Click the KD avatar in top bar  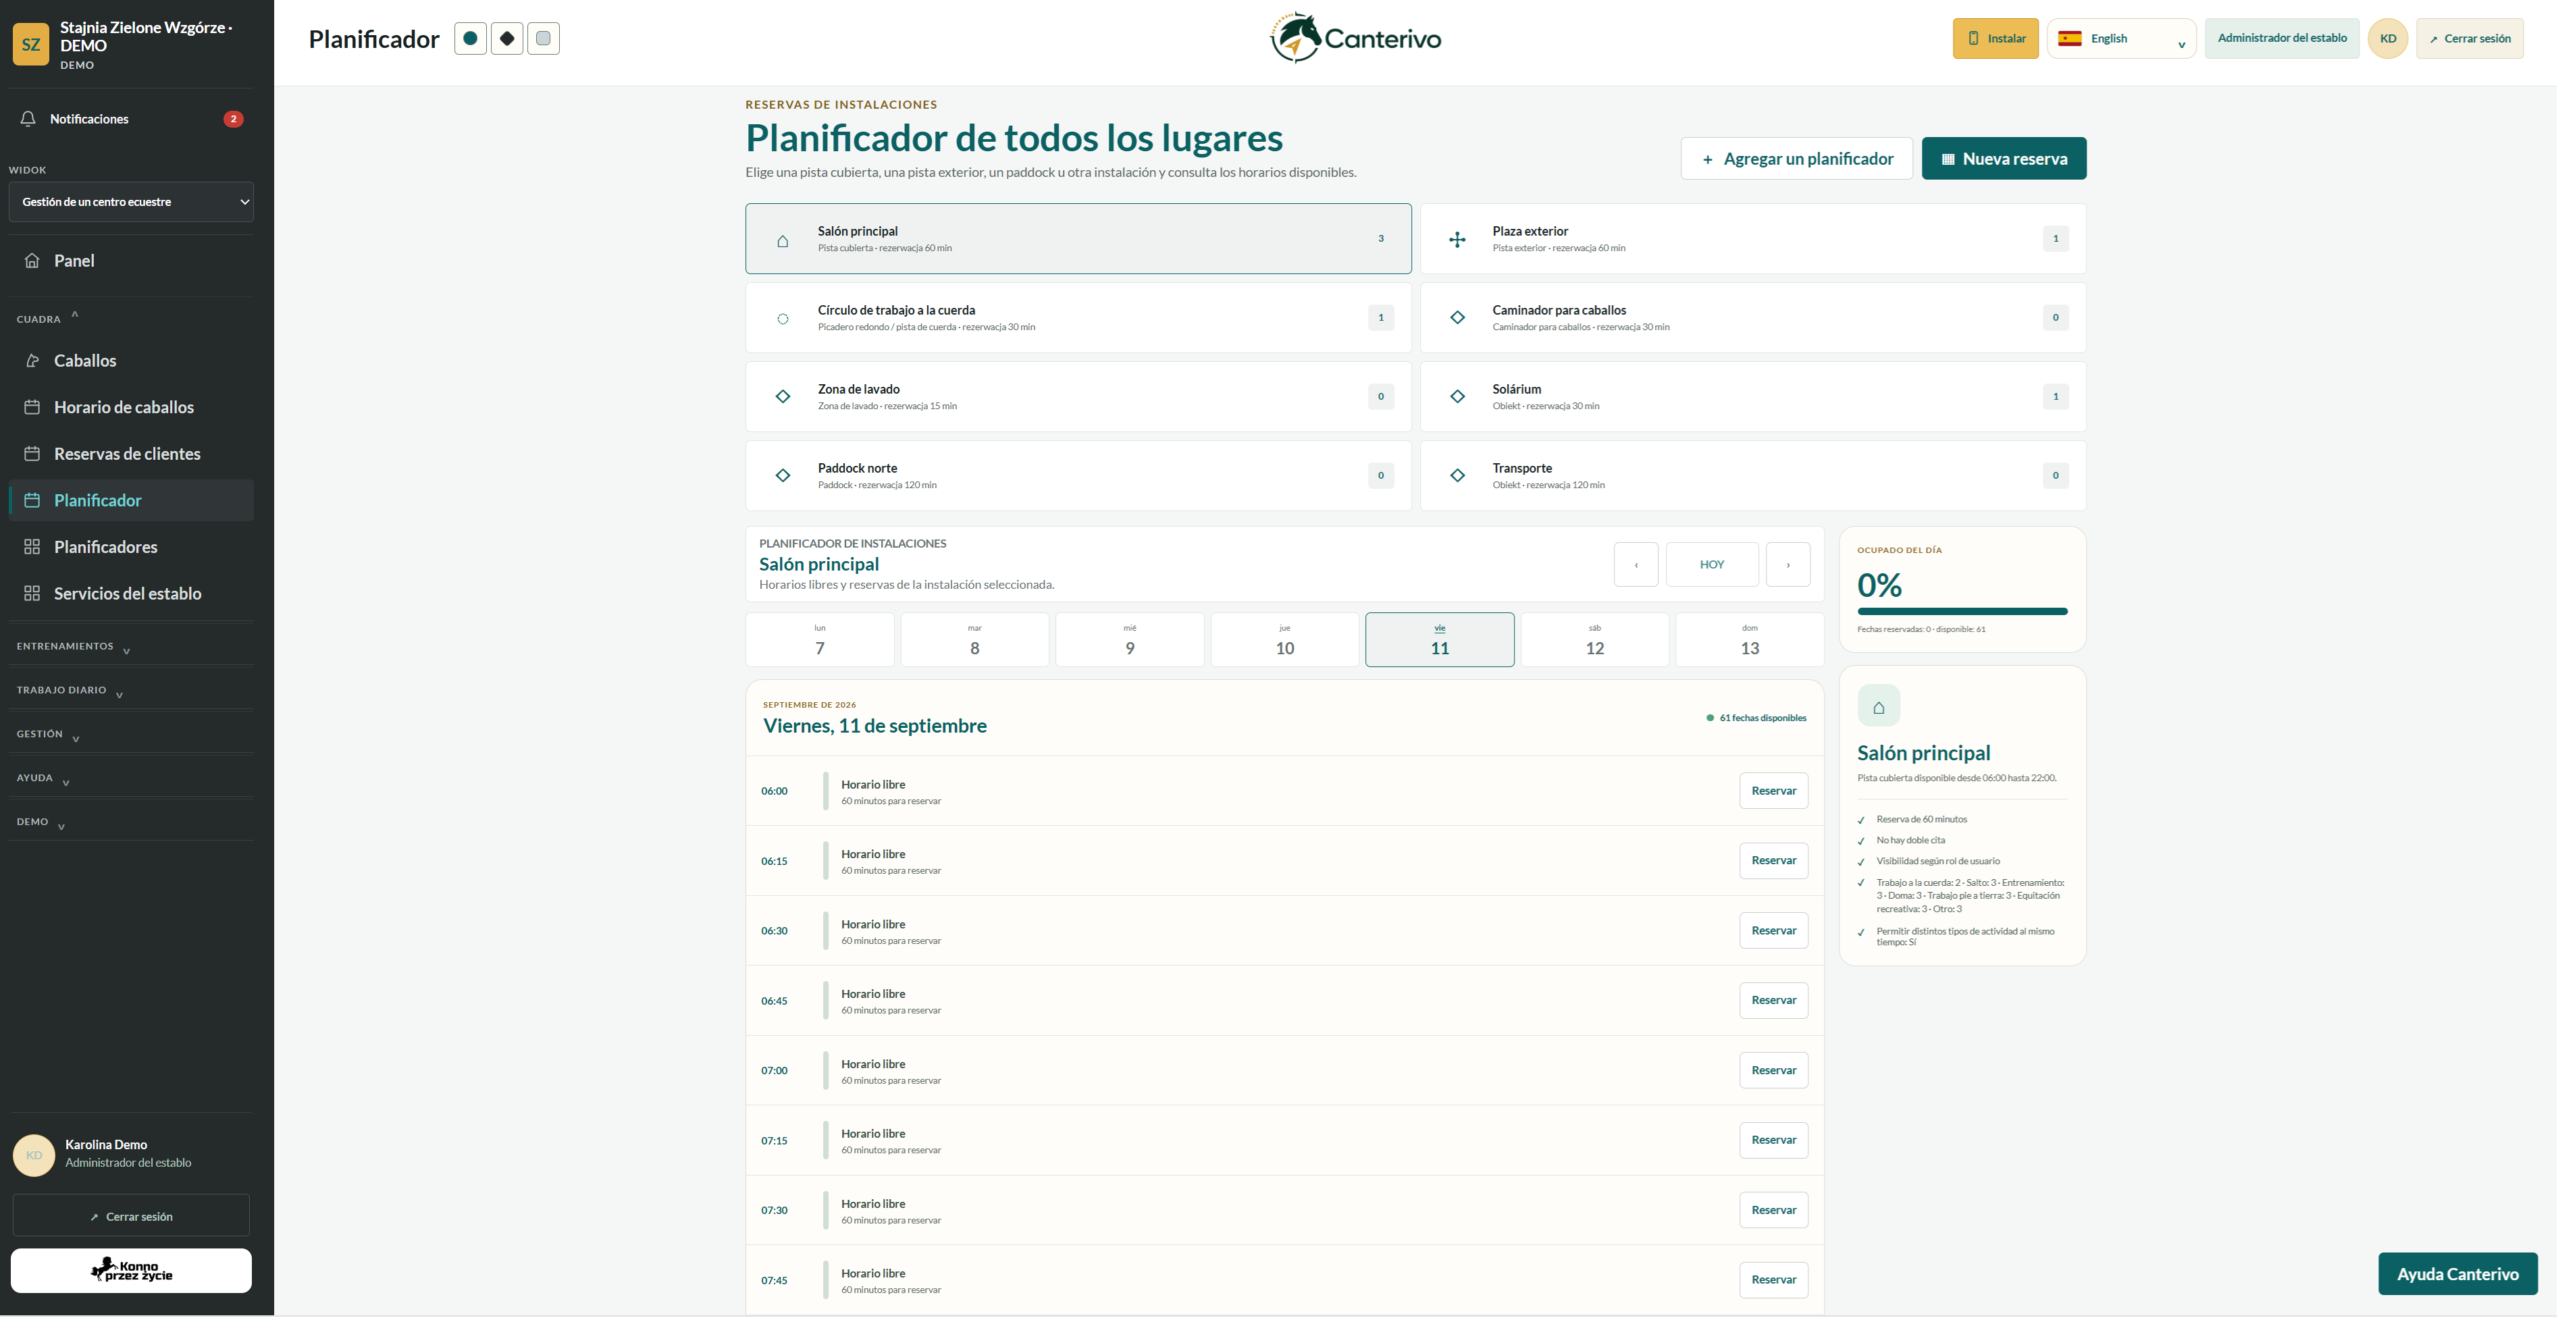[2388, 39]
